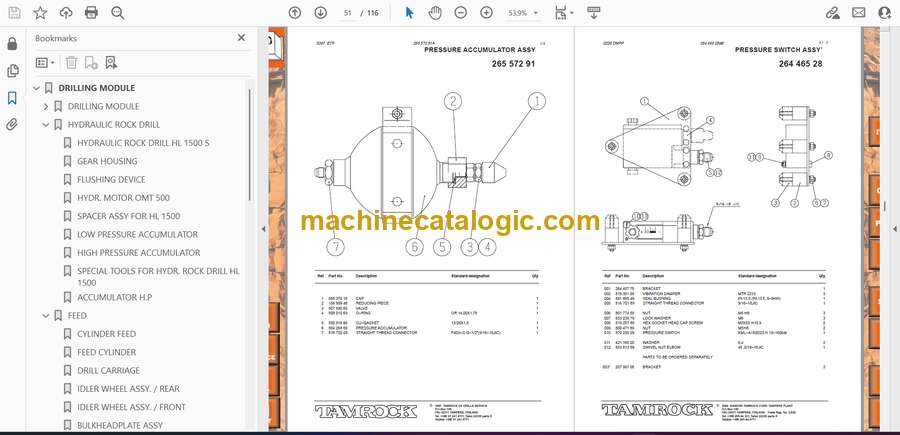Collapse left navigation pane arrow
Screen dimensions: 900x435
263,229
